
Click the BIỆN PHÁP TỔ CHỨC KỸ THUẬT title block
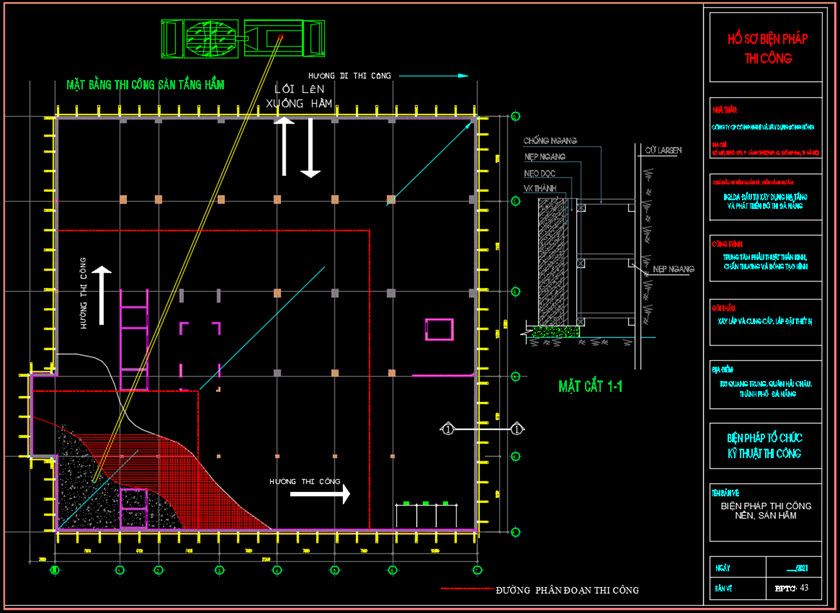point(767,446)
